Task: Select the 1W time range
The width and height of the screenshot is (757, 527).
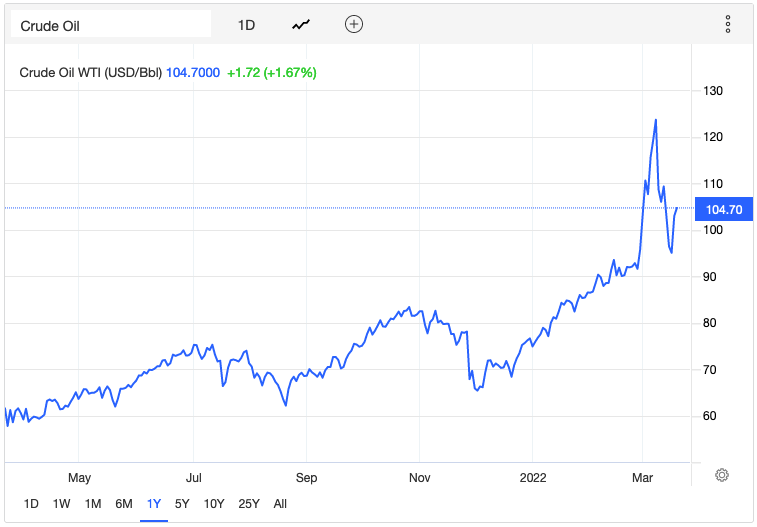Action: [62, 503]
